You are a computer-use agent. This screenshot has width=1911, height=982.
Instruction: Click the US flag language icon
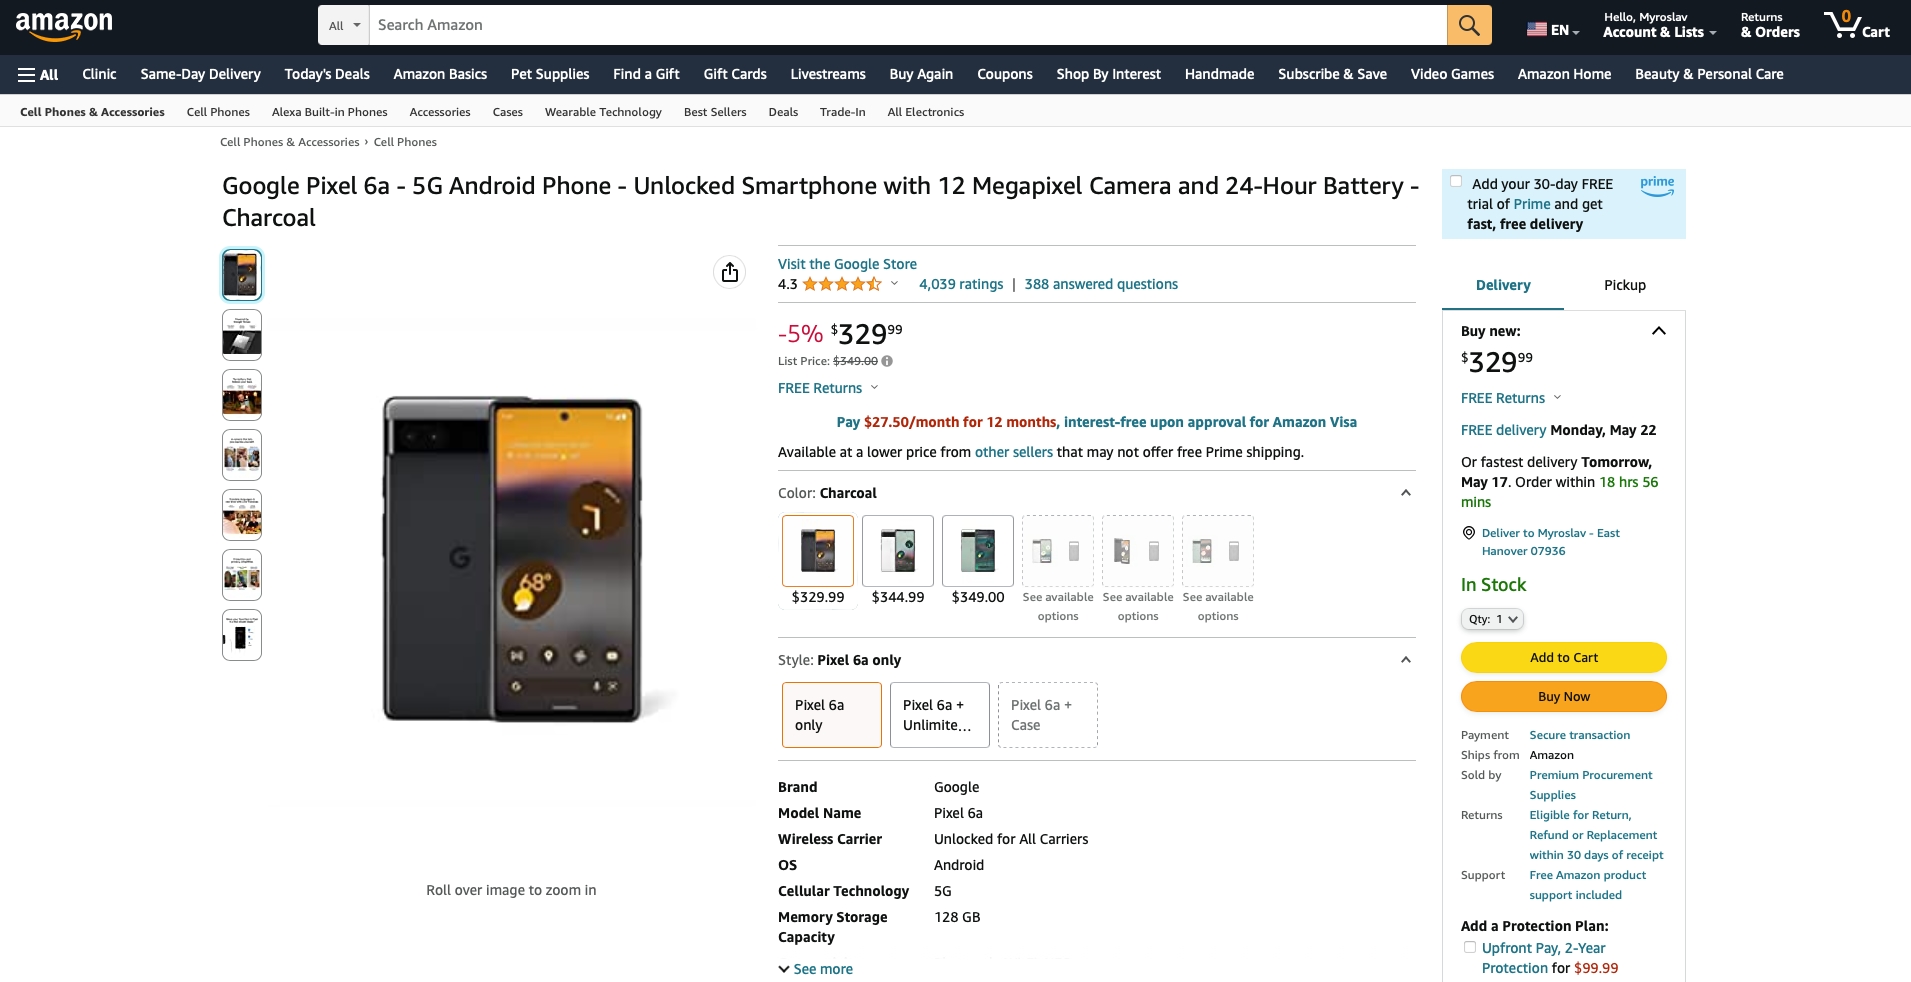[x=1537, y=30]
